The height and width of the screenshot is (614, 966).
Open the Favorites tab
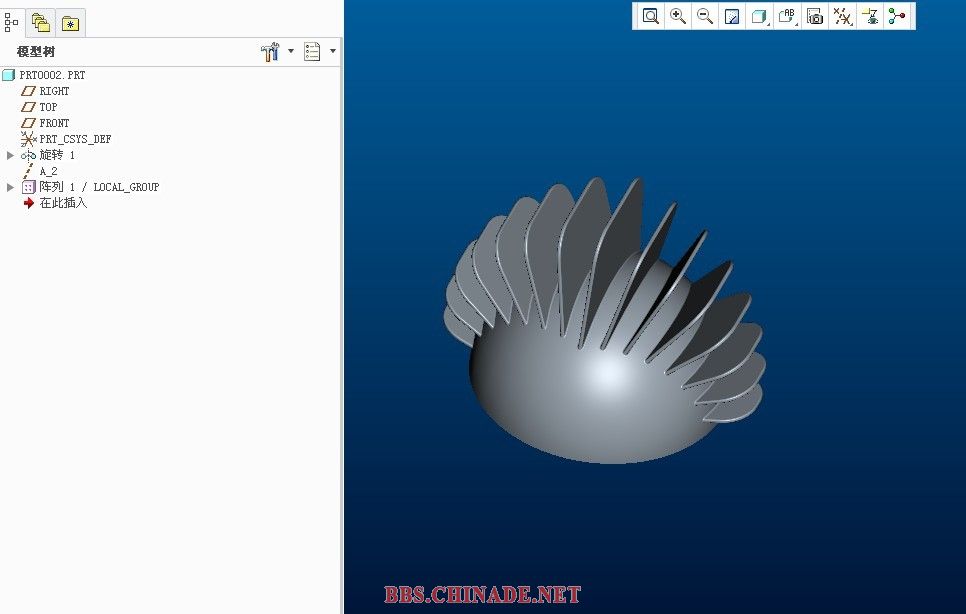(70, 23)
